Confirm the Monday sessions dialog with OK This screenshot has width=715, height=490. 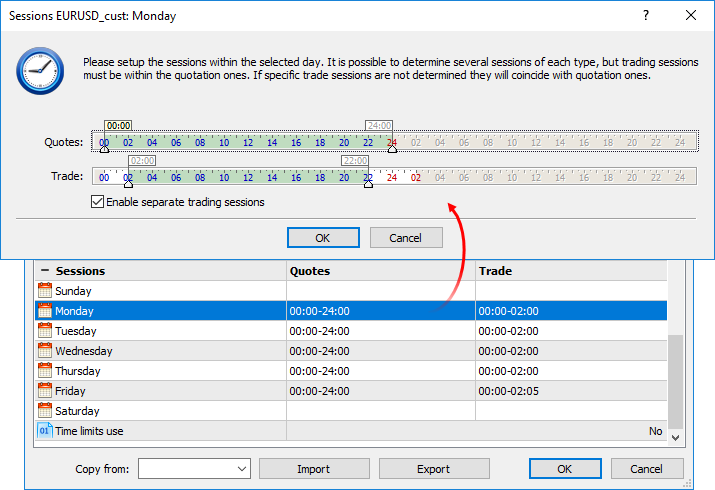coord(323,237)
